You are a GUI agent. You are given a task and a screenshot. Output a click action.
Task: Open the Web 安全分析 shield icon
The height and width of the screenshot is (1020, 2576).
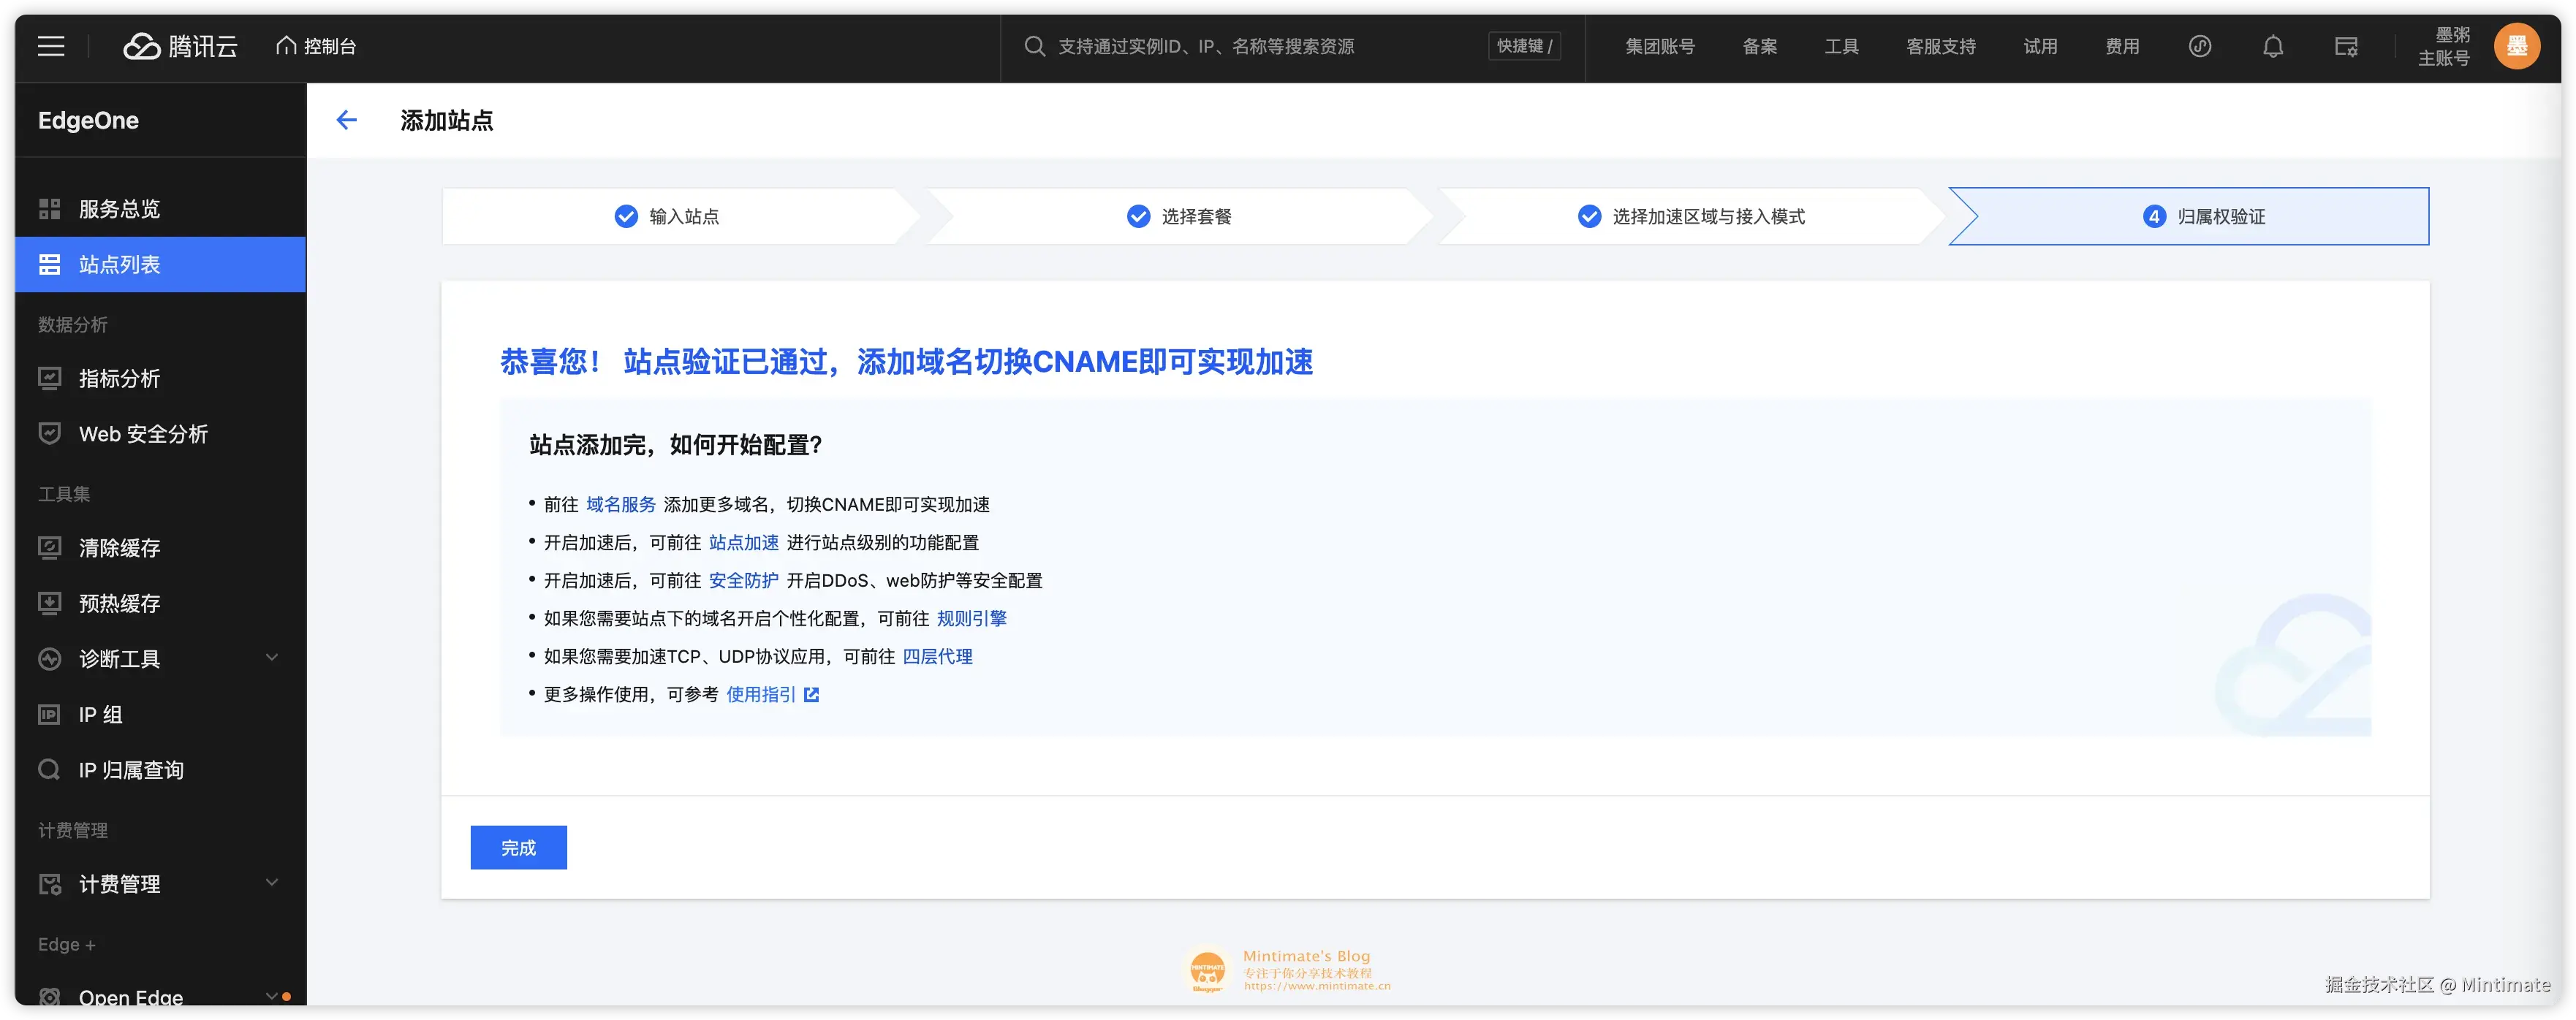50,433
